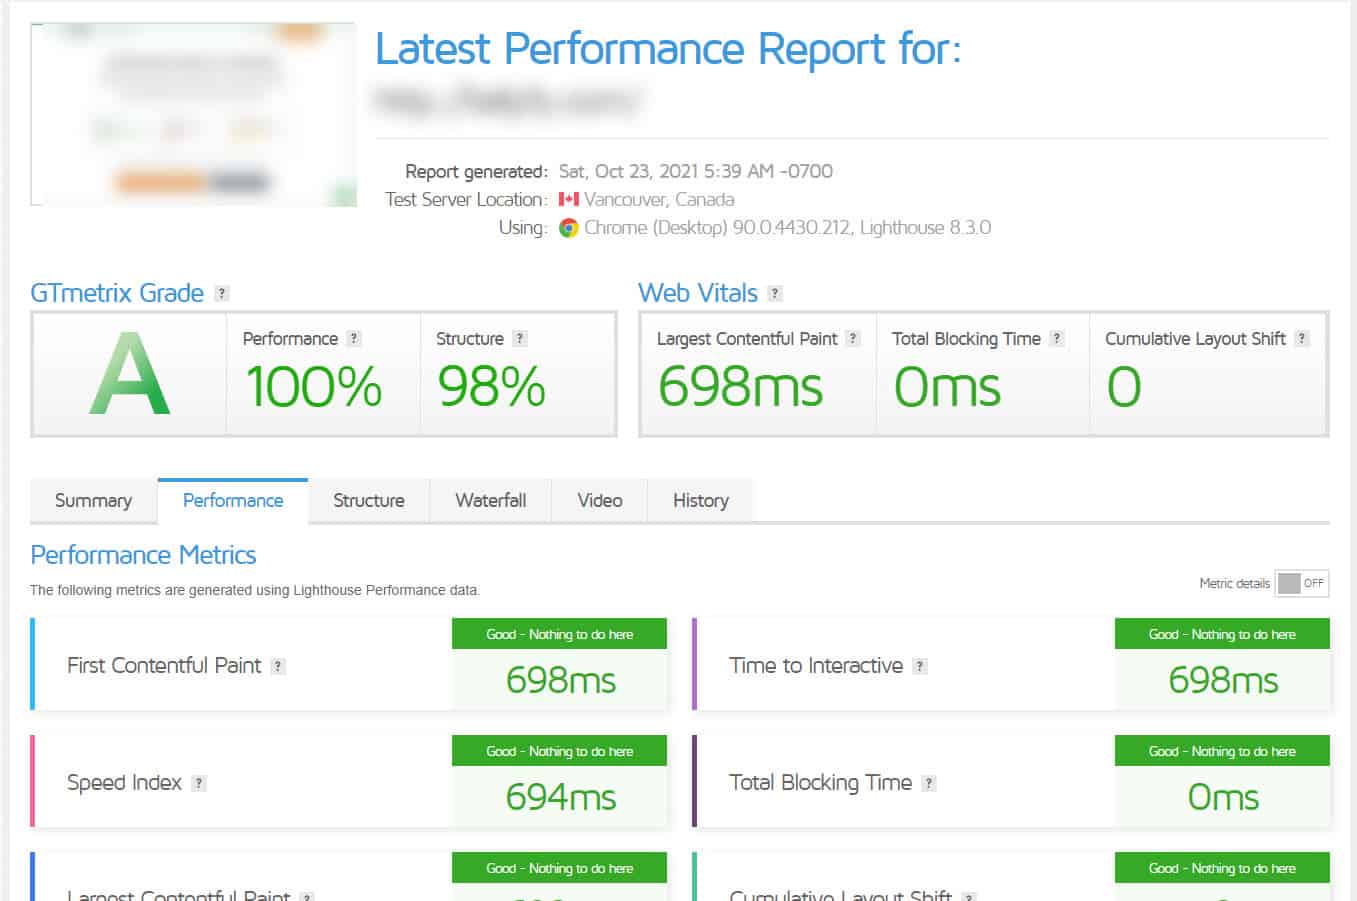Click the Total Blocking Time 0ms metric result
Screen dimensions: 1357x901
[1222, 797]
